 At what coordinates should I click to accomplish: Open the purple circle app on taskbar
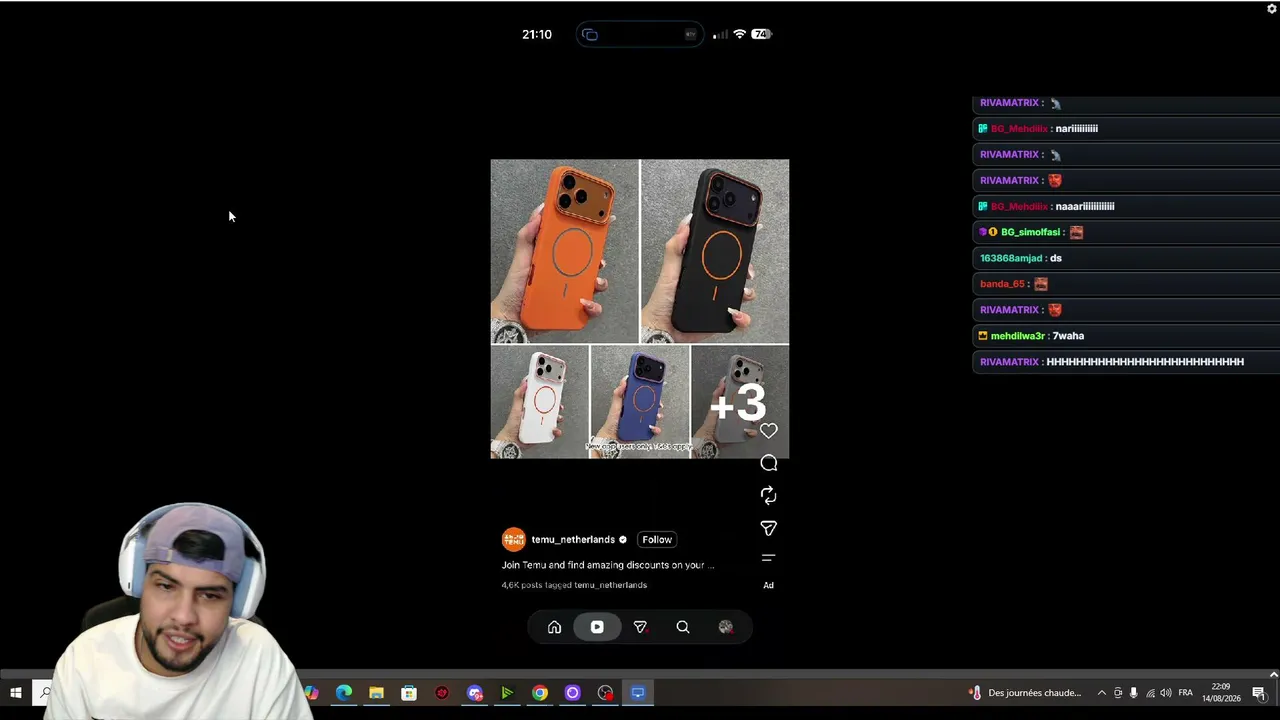(572, 693)
